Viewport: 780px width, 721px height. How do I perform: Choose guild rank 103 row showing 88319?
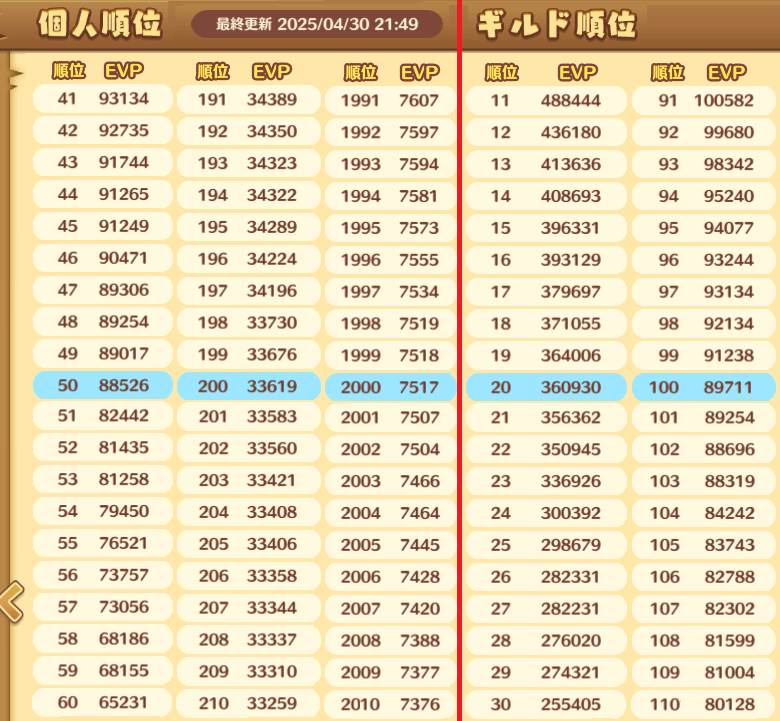[x=704, y=481]
